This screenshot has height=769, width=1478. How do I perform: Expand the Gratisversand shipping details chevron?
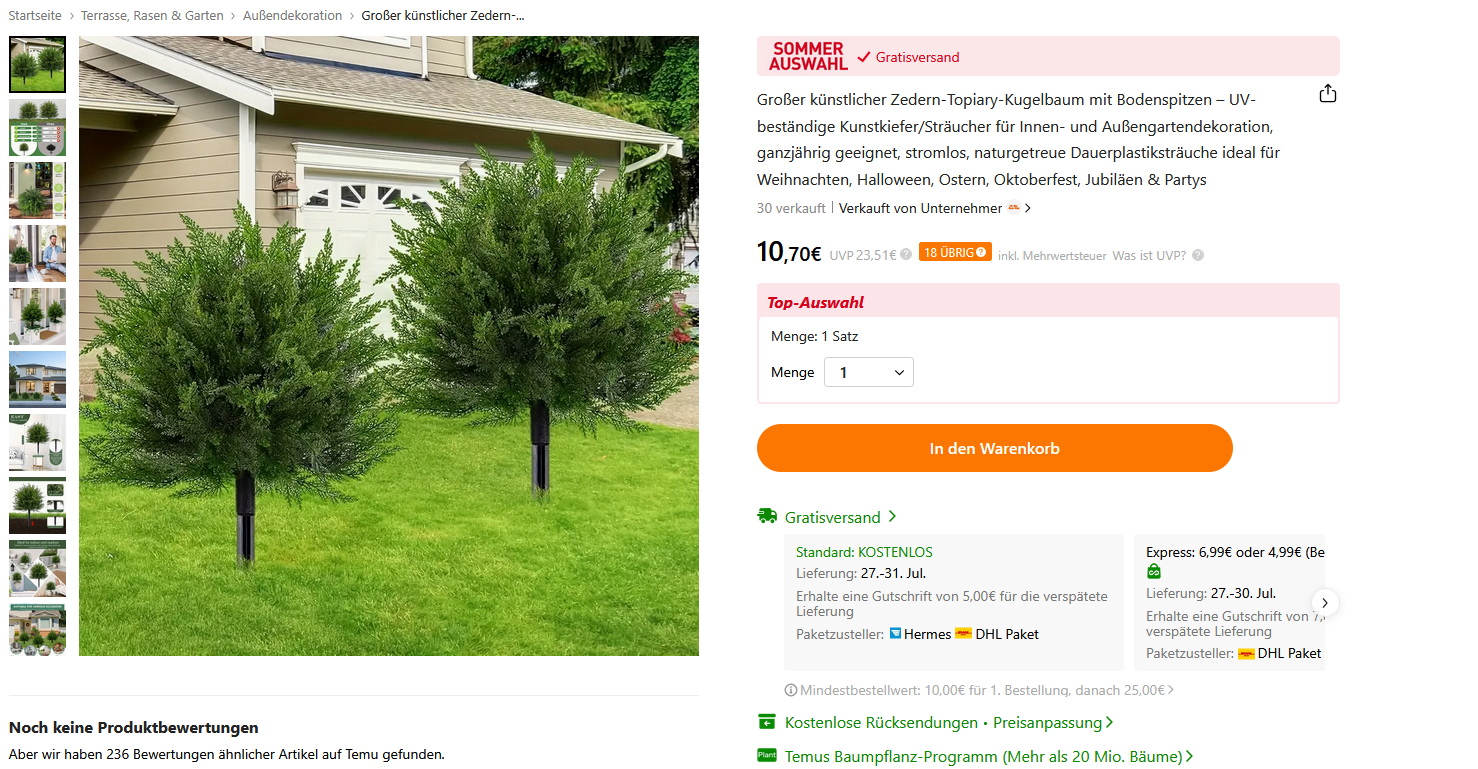tap(892, 516)
